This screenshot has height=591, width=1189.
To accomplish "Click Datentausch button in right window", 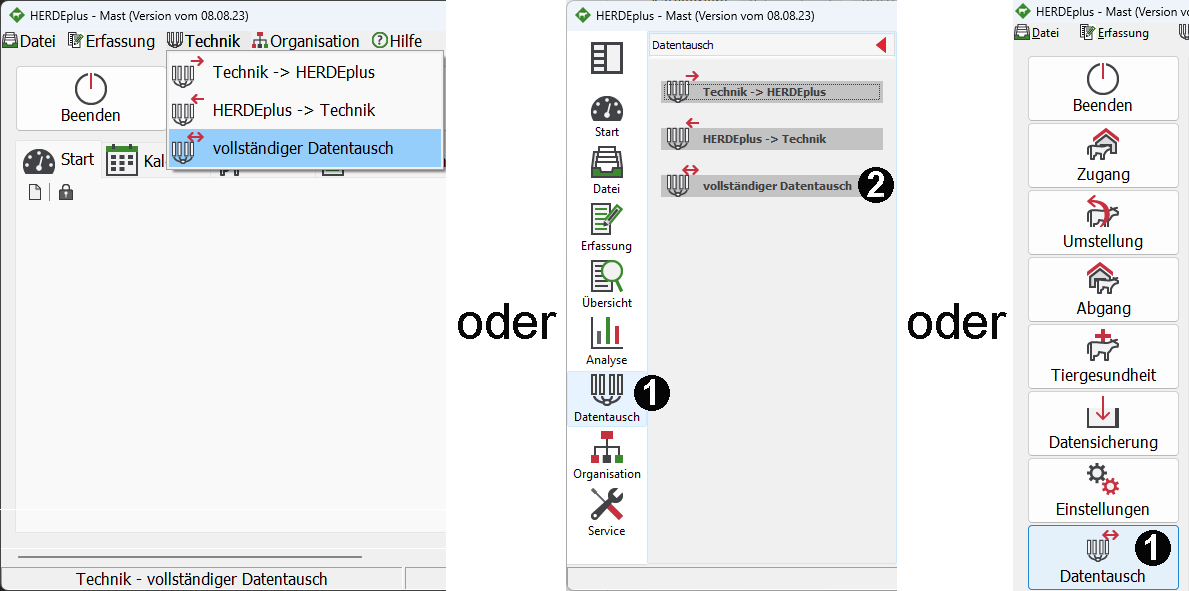I will 1103,557.
